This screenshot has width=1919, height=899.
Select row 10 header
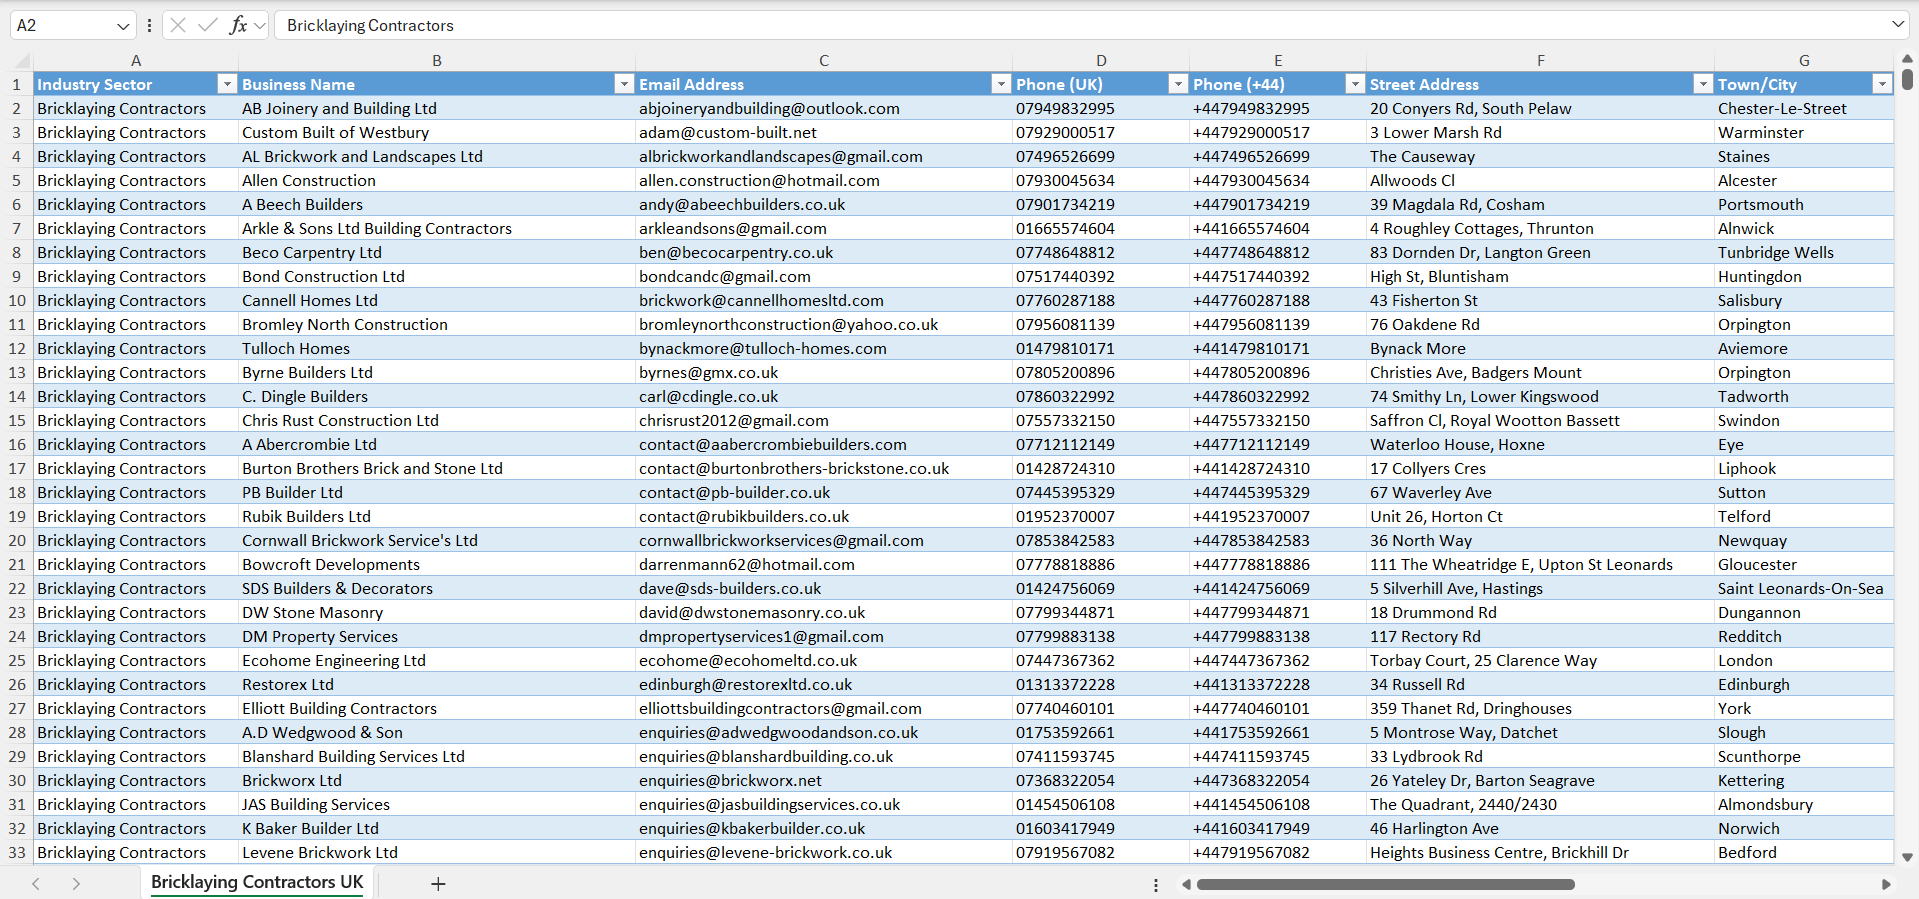point(17,300)
